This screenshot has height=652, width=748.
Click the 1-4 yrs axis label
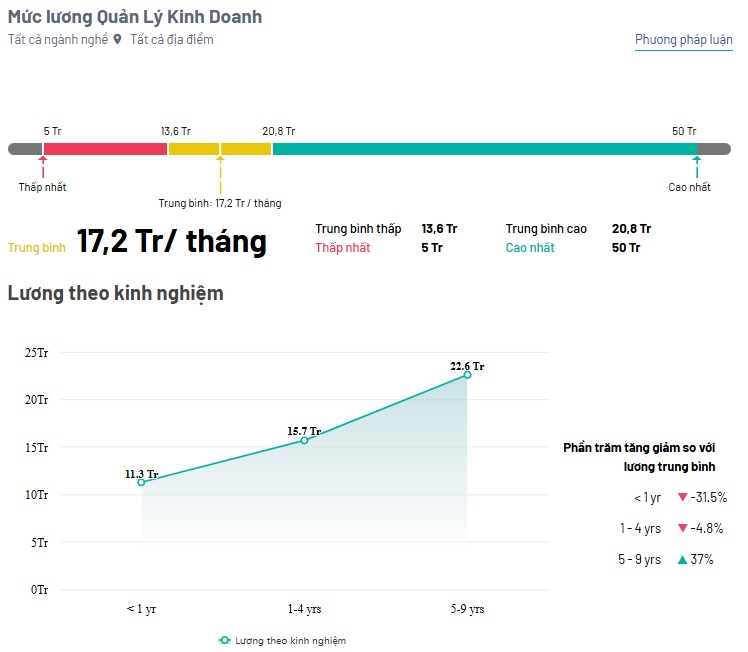(304, 609)
